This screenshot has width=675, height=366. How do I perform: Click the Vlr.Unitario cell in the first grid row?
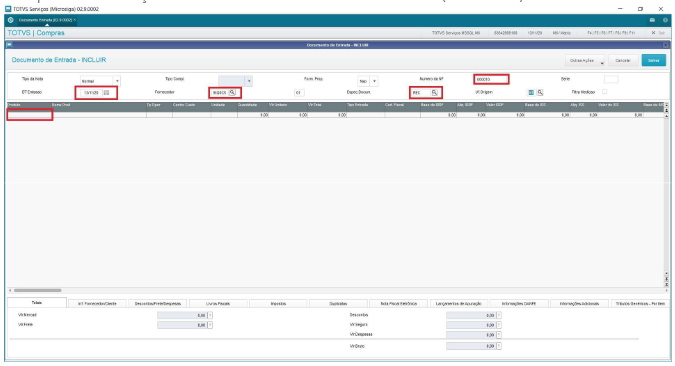[x=288, y=115]
